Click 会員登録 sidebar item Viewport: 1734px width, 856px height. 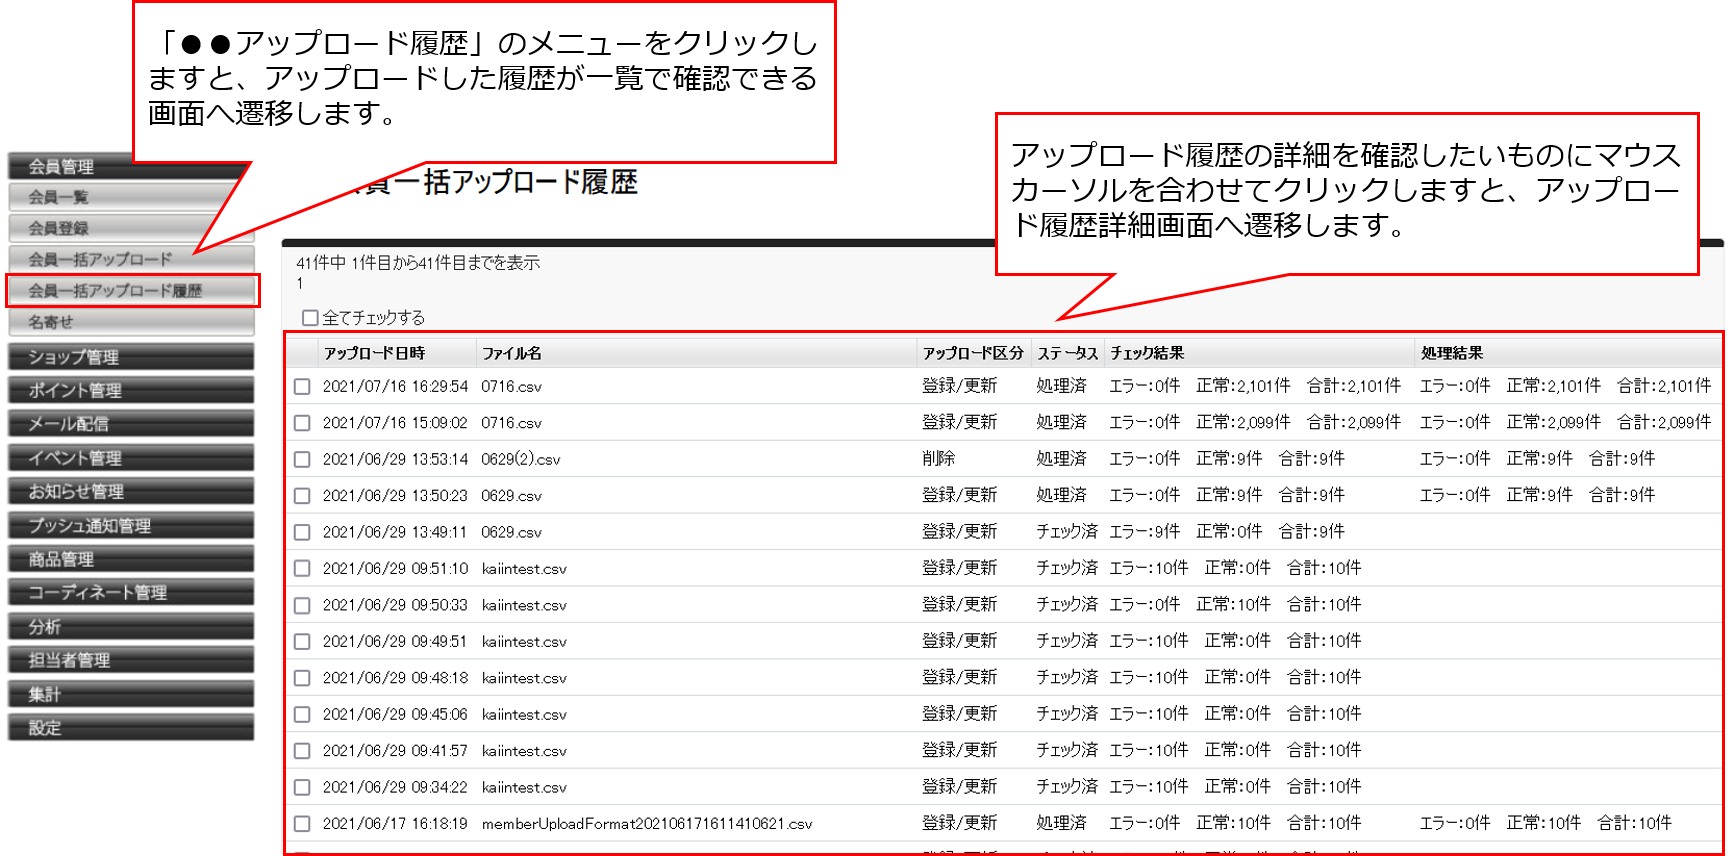pyautogui.click(x=131, y=228)
